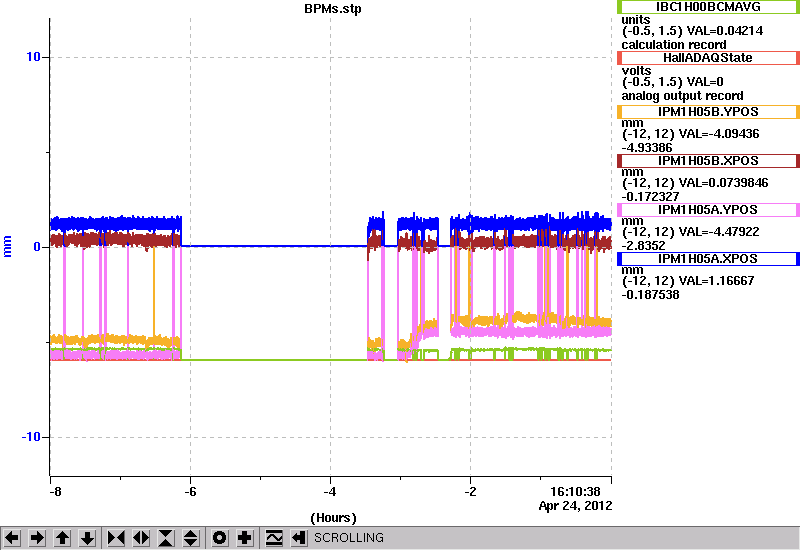800x550 pixels.
Task: Click the 'volts' unit text under HallADAQState
Action: (636, 71)
